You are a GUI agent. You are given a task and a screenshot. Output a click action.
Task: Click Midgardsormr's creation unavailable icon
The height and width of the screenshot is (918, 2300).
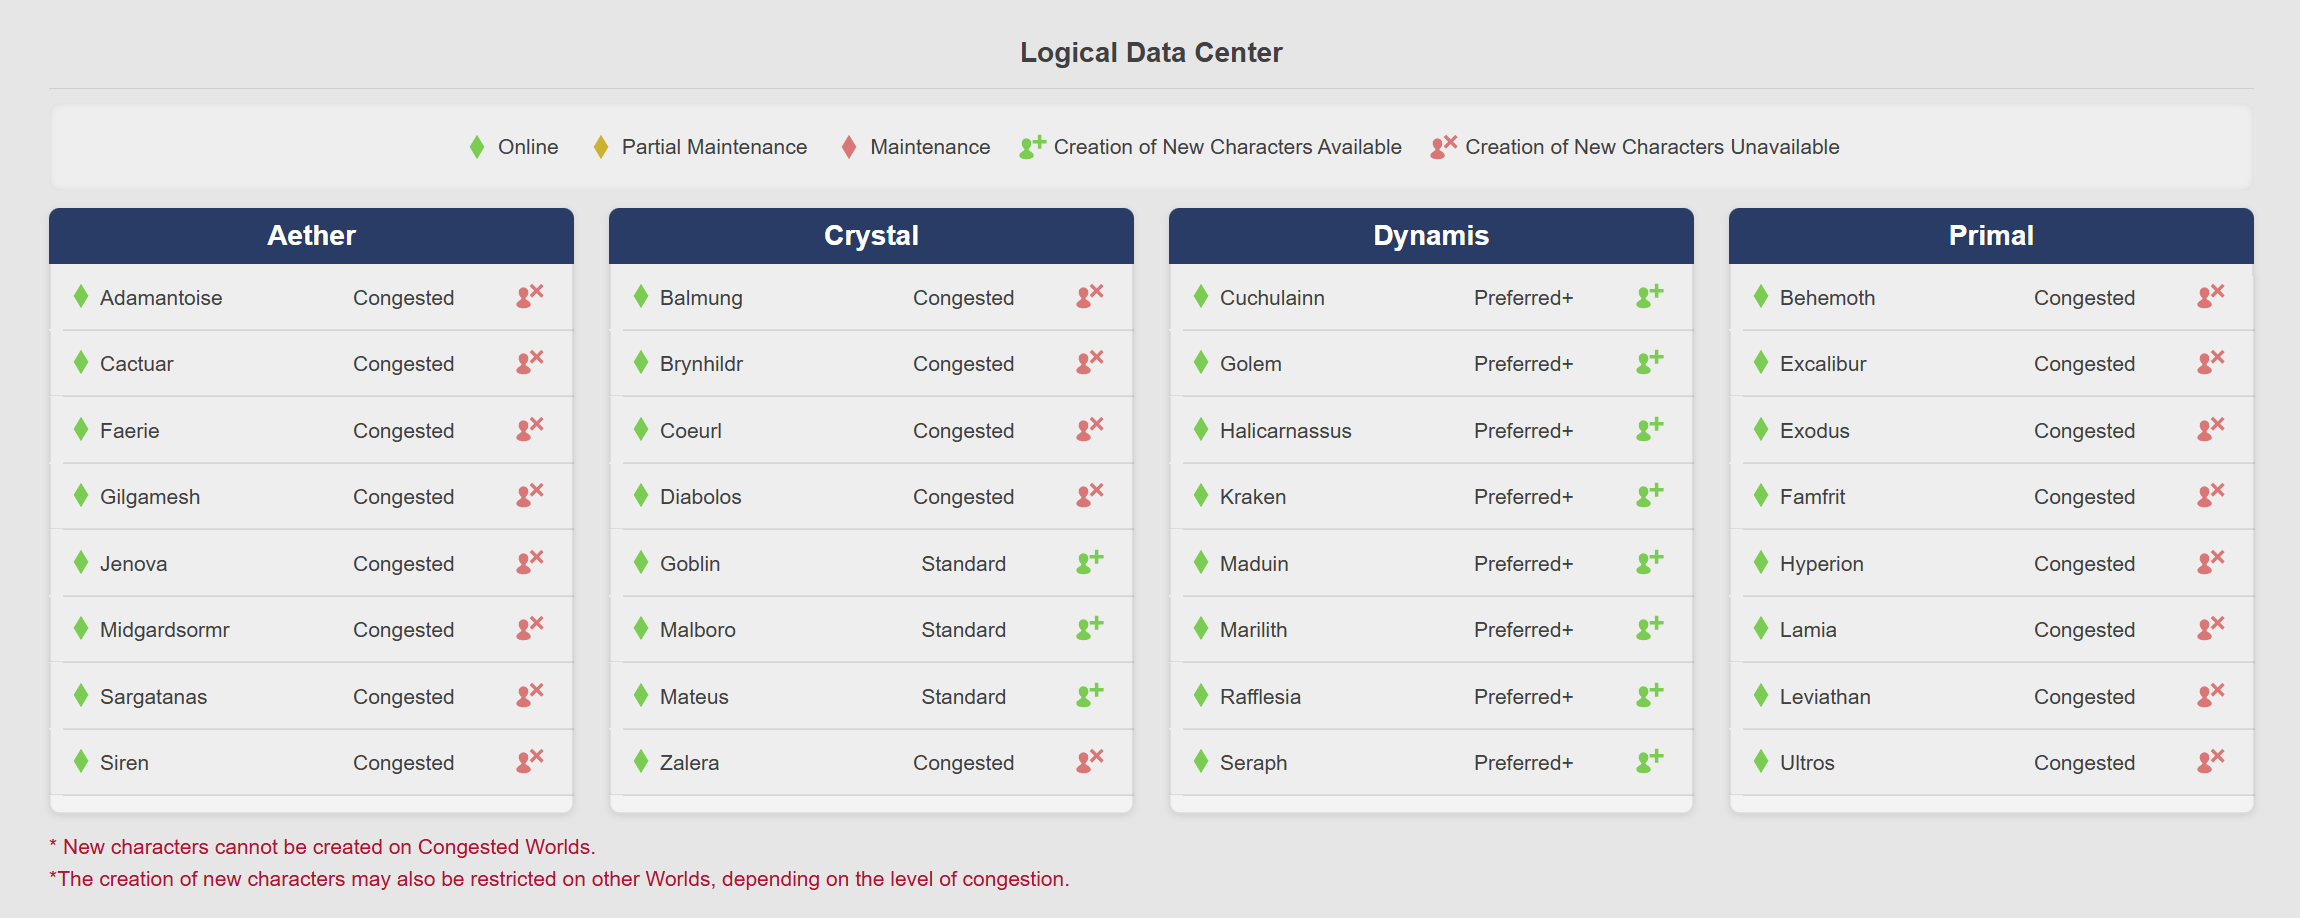(530, 627)
